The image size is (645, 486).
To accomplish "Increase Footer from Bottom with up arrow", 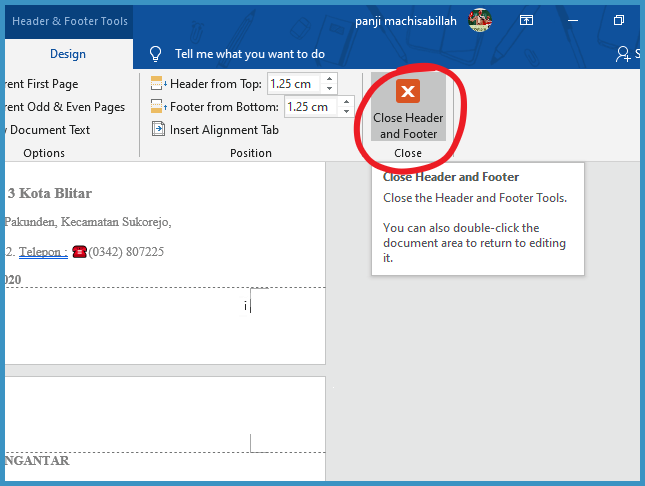I will tap(346, 102).
